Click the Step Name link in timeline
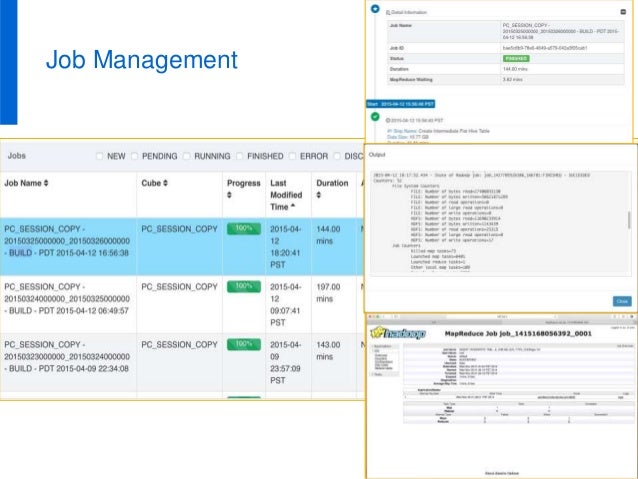The image size is (638, 479). [x=402, y=131]
